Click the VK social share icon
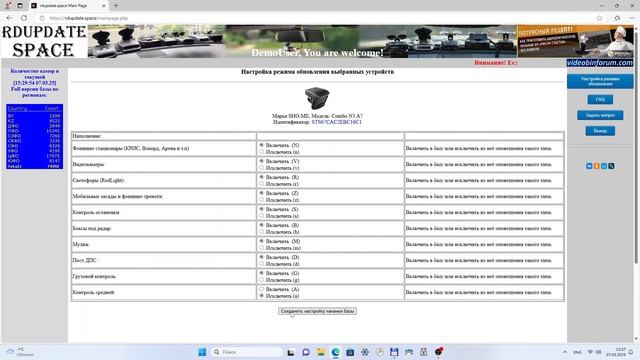Image resolution: width=640 pixels, height=360 pixels. point(589,166)
